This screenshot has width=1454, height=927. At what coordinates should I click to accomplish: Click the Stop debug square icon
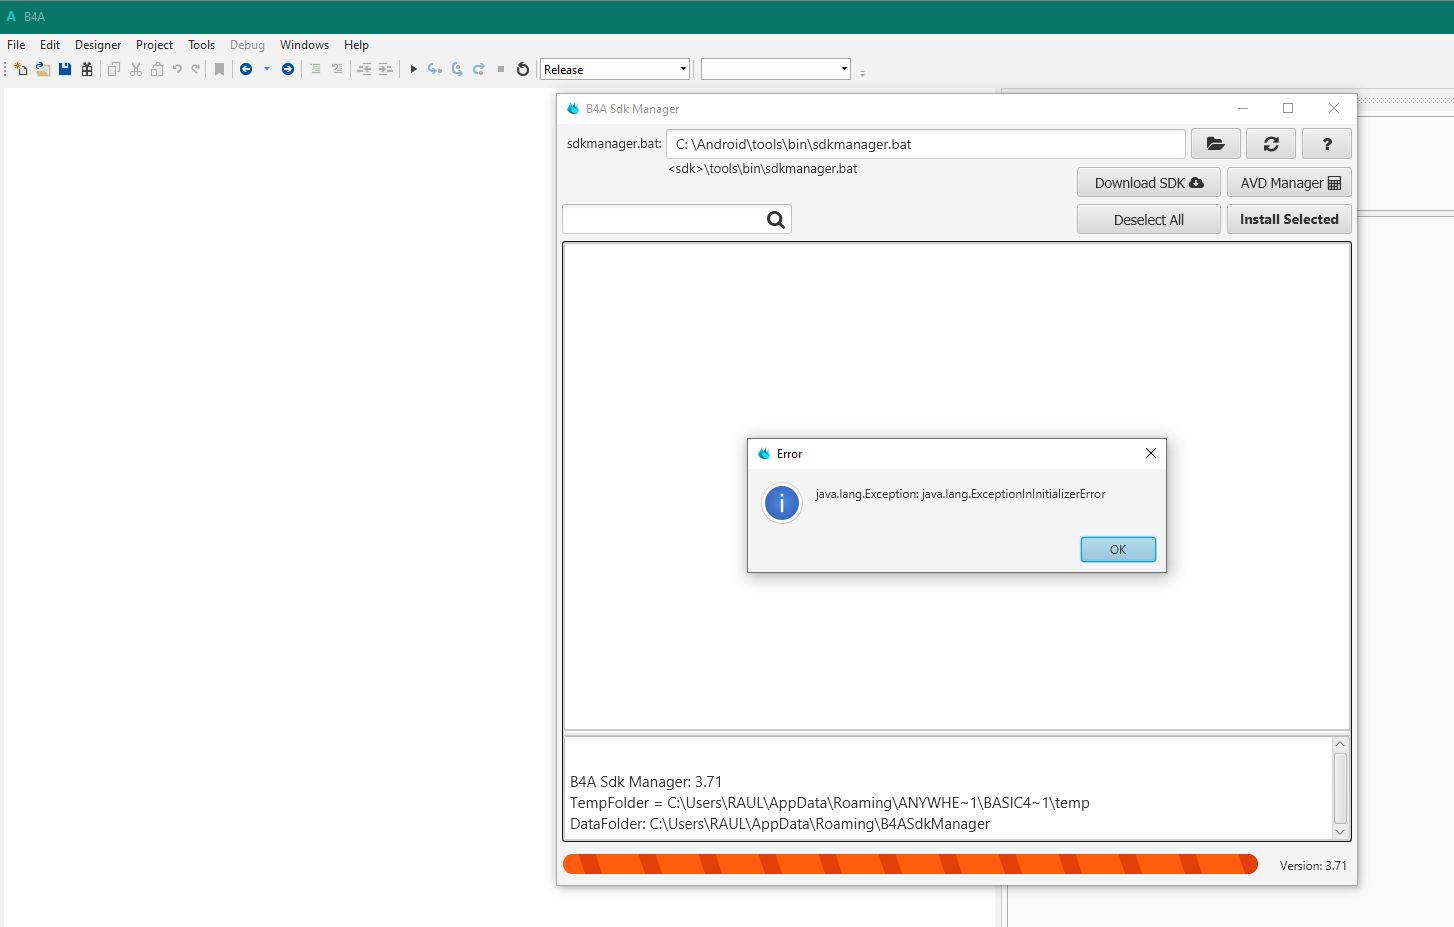click(x=501, y=69)
